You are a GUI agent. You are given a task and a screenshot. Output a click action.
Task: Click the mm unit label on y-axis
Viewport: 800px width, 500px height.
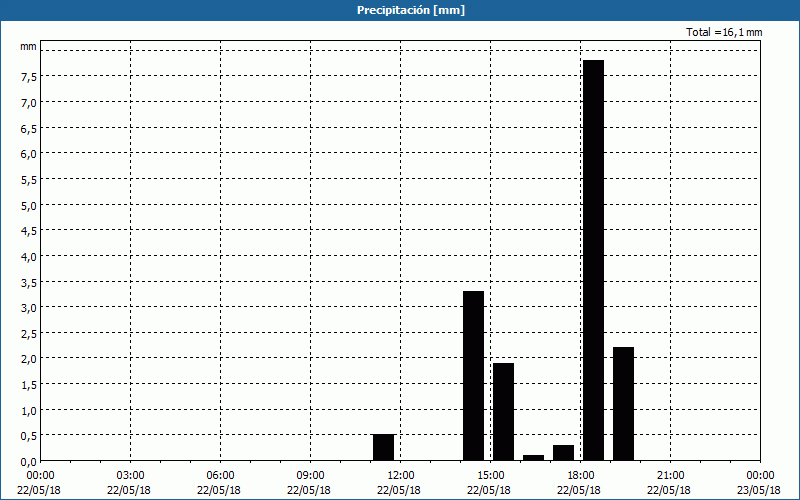coord(29,46)
